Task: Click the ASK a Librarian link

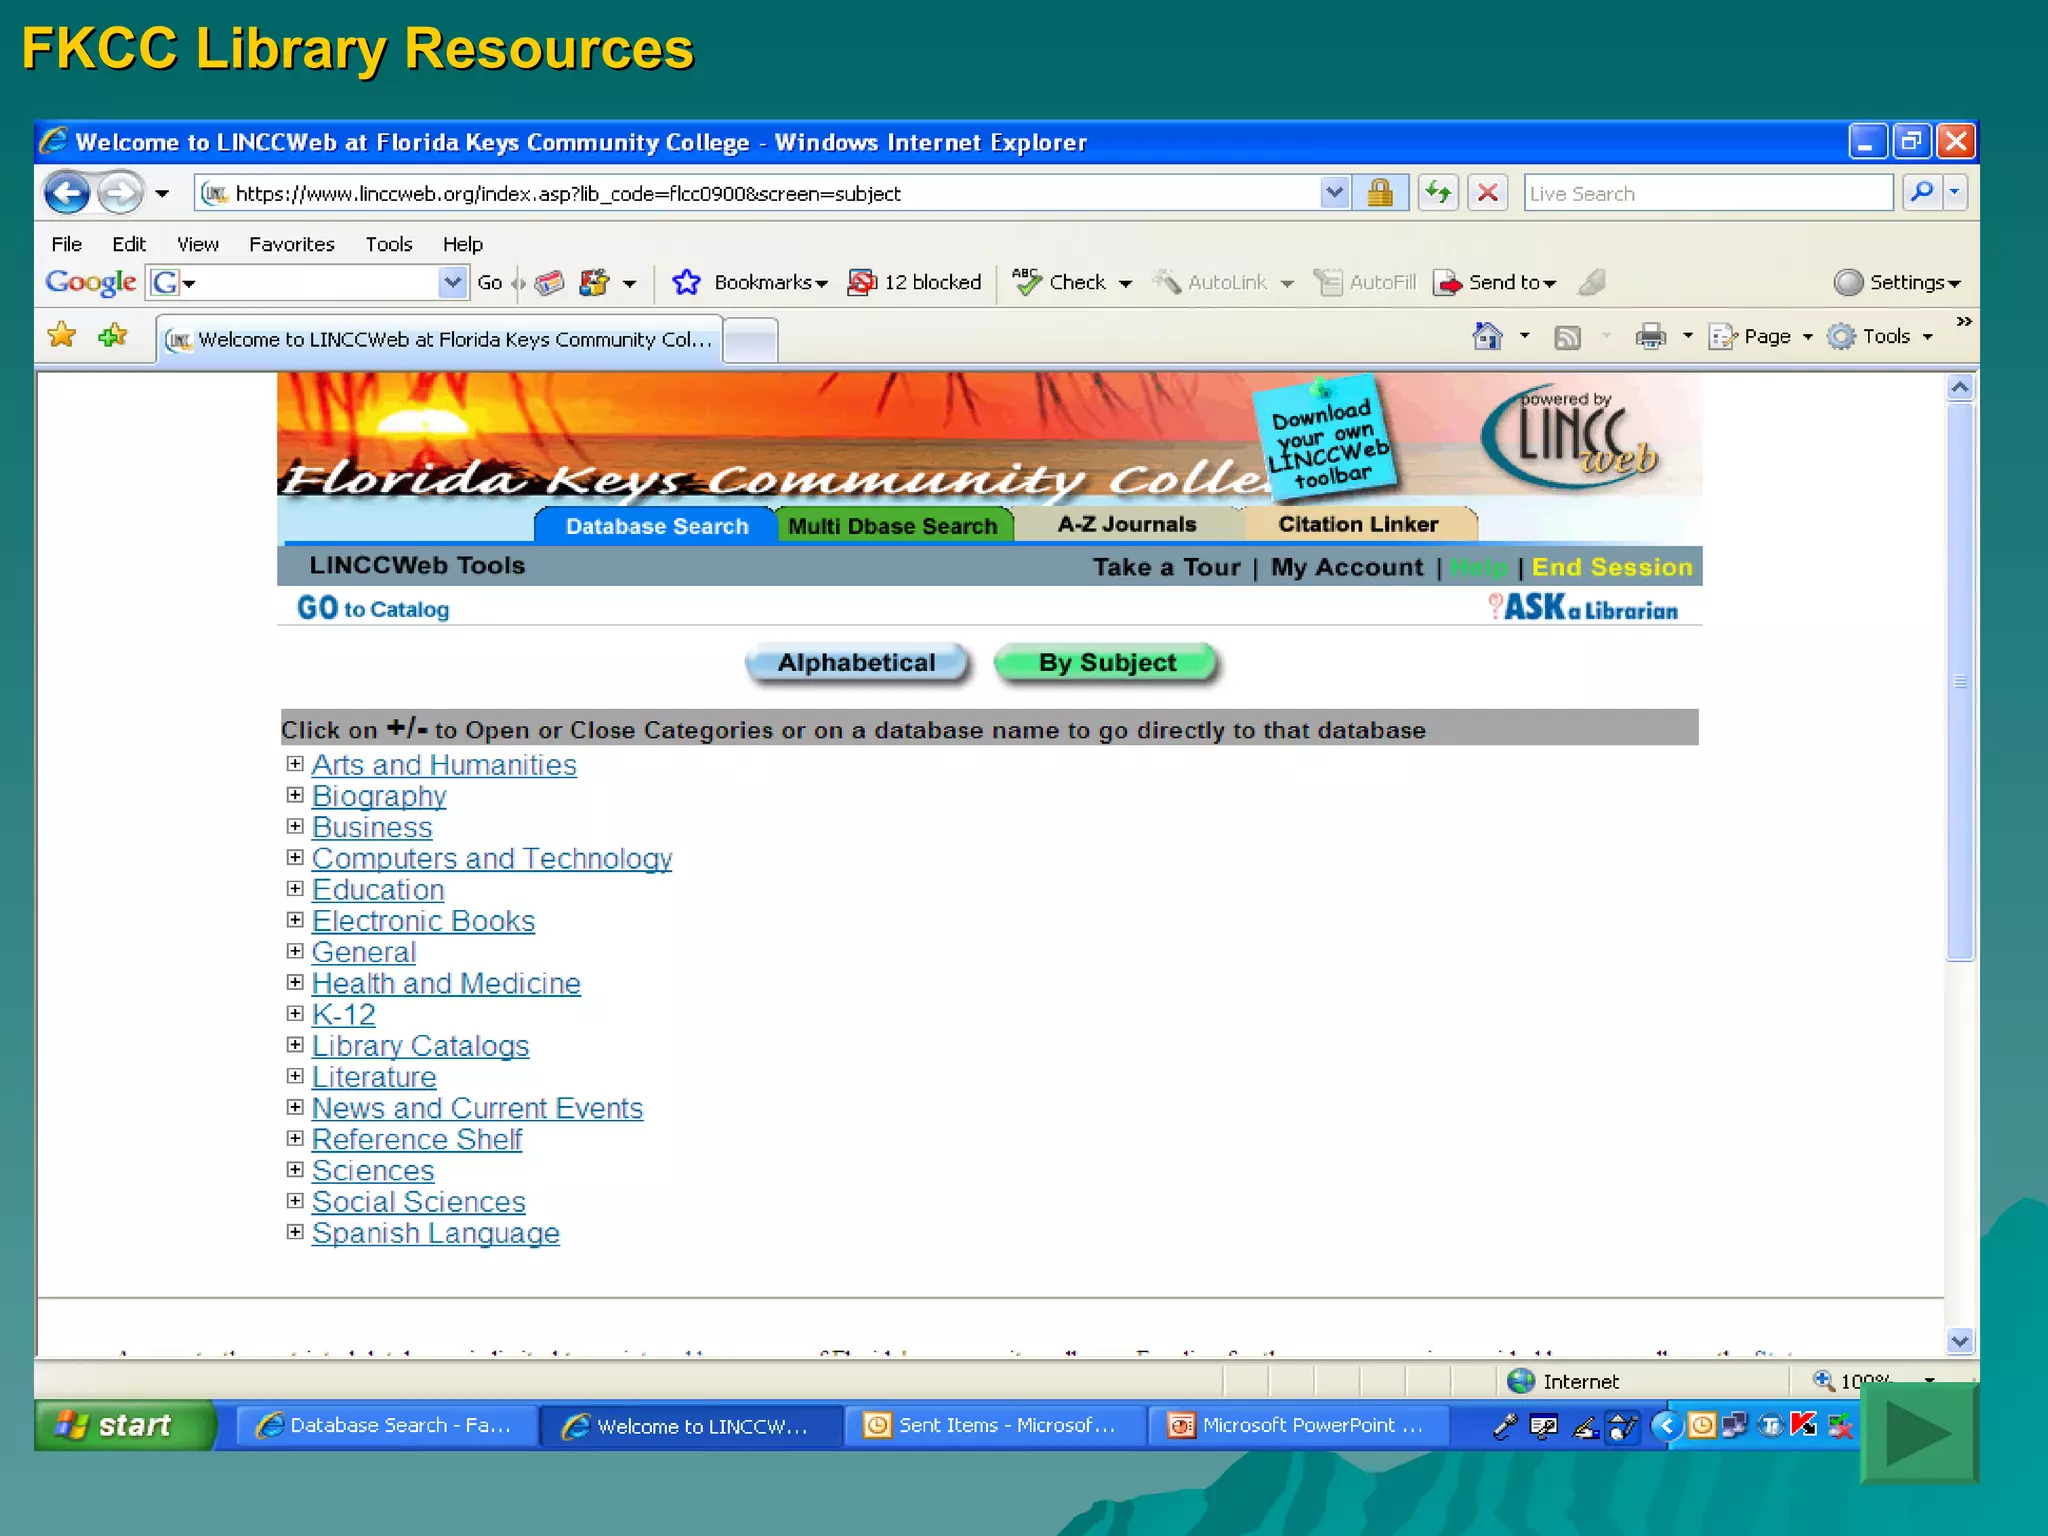Action: 1583,607
